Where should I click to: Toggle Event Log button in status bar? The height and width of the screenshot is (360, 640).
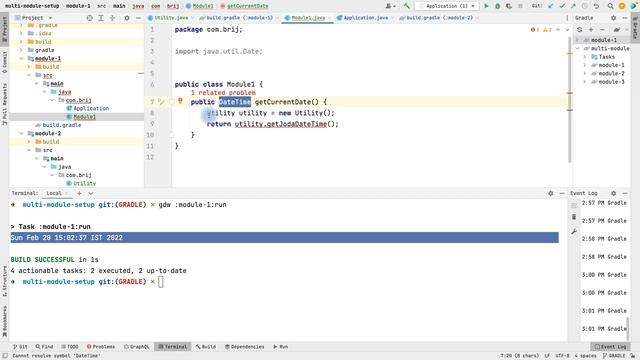pos(610,347)
